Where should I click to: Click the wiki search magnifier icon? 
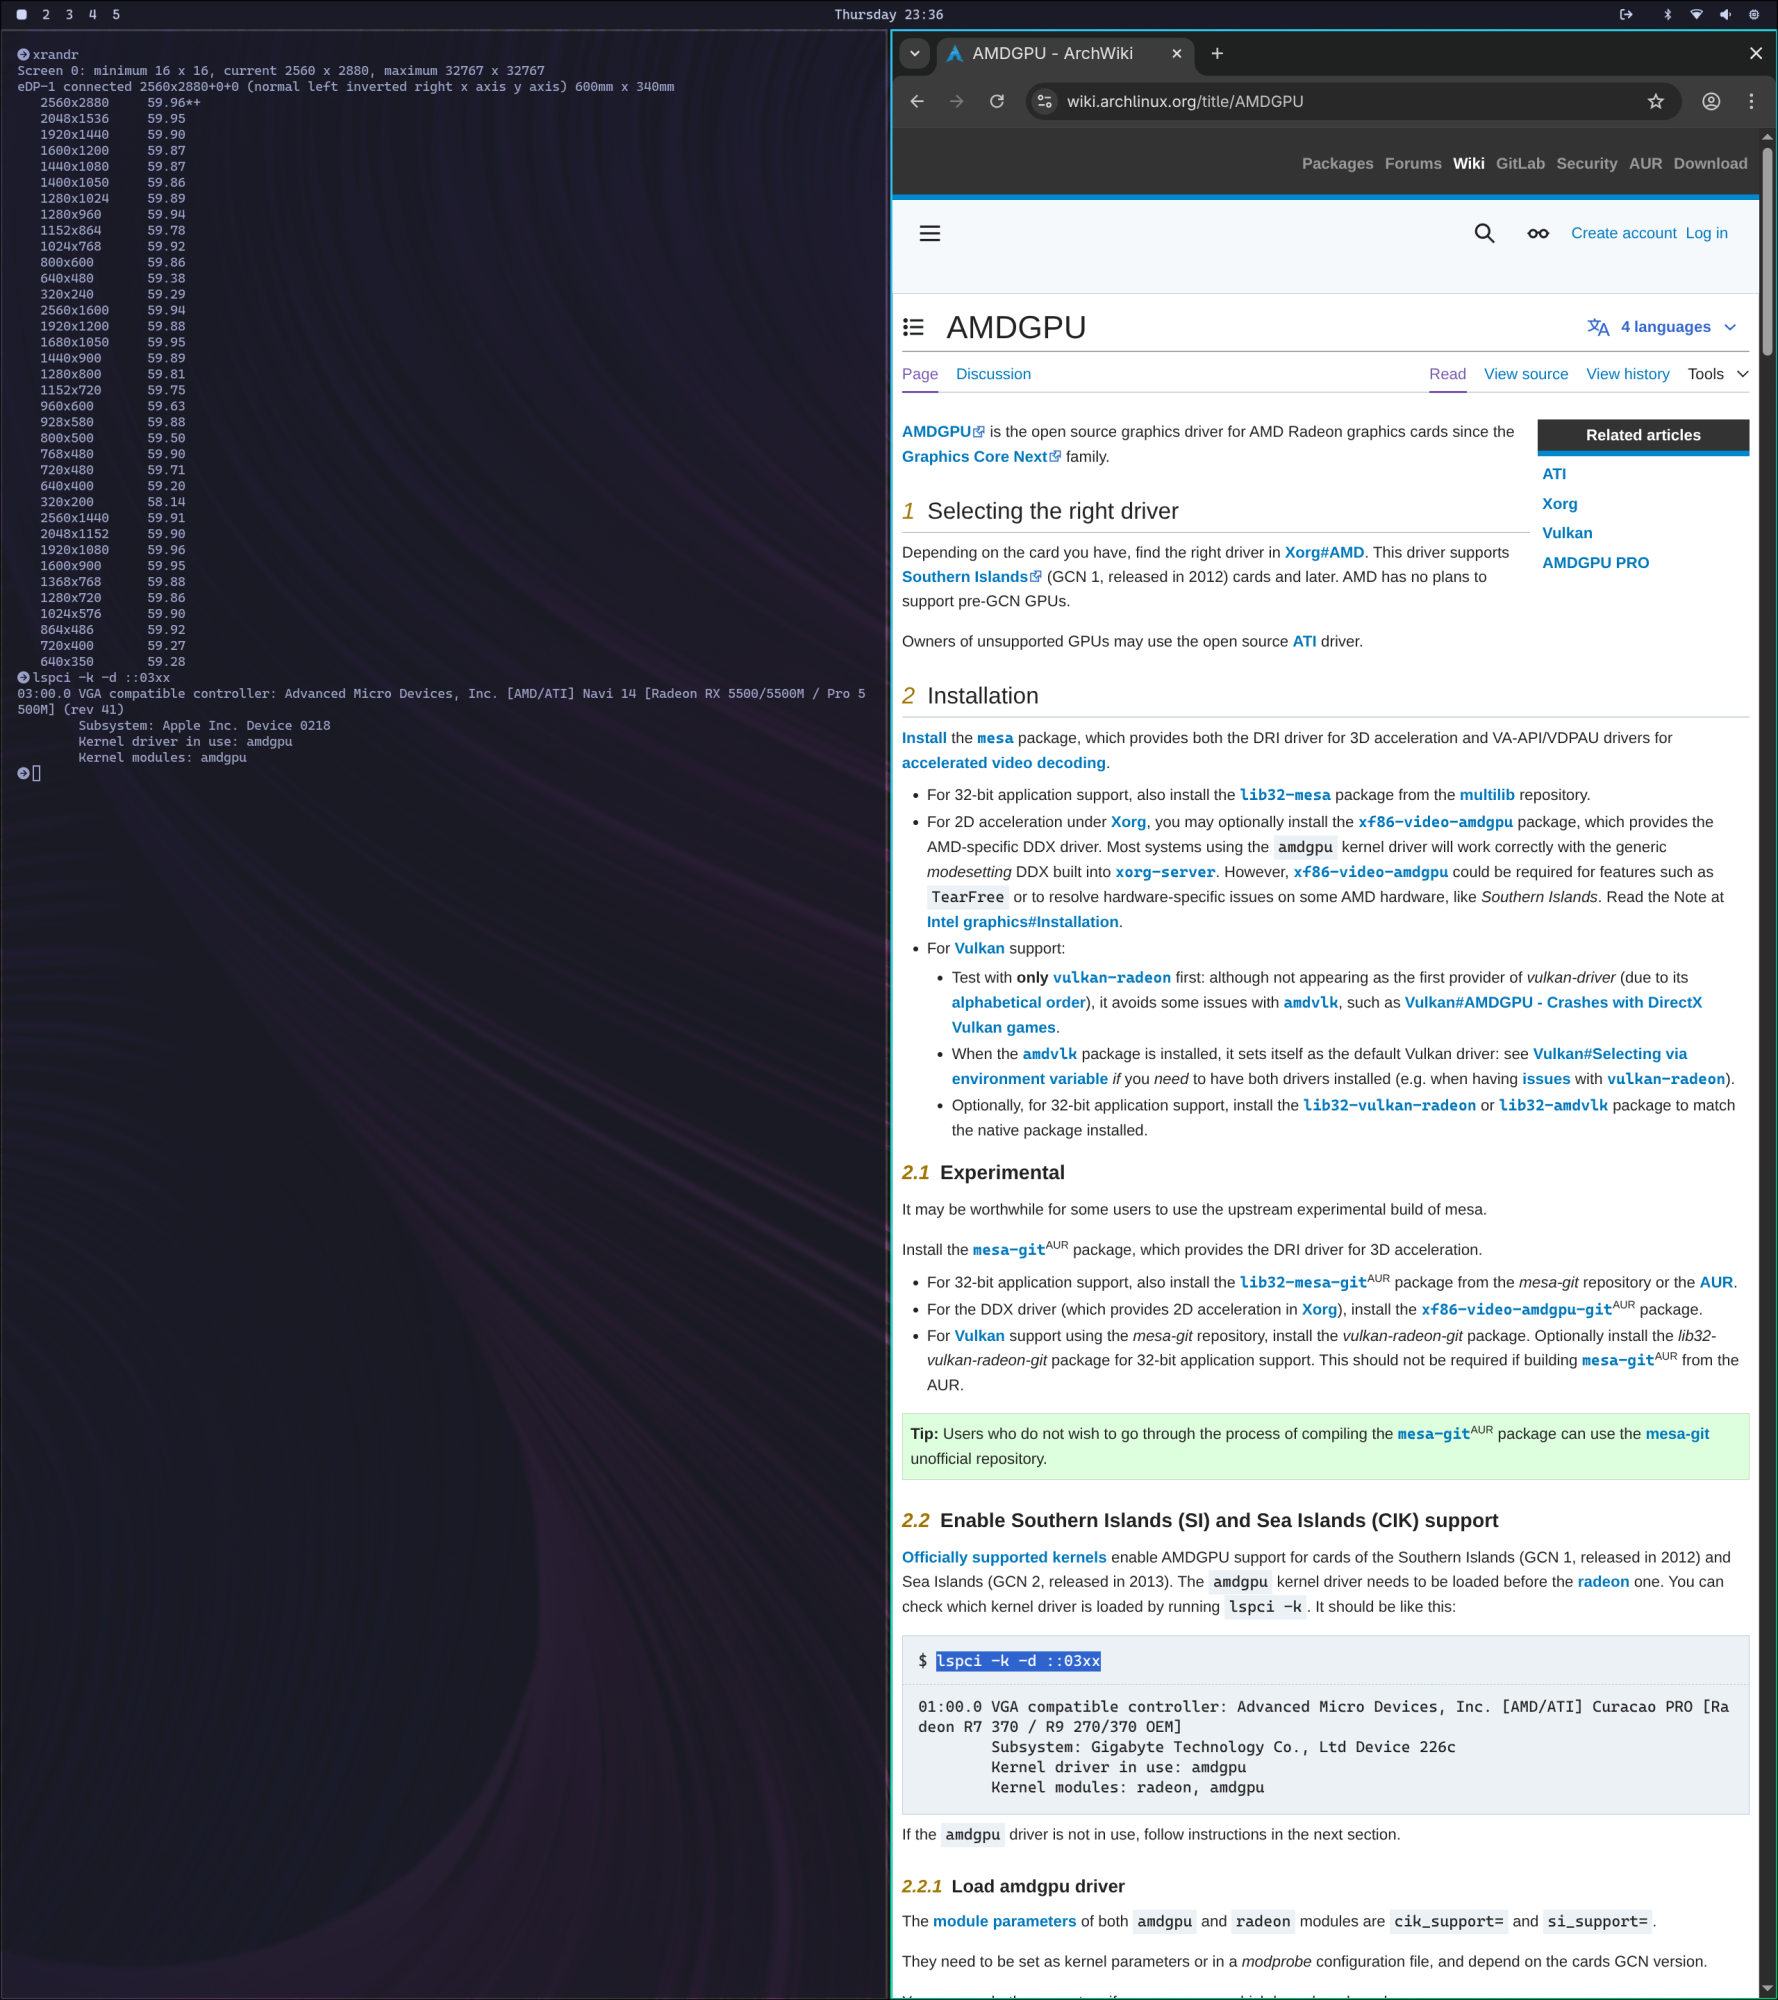point(1485,233)
